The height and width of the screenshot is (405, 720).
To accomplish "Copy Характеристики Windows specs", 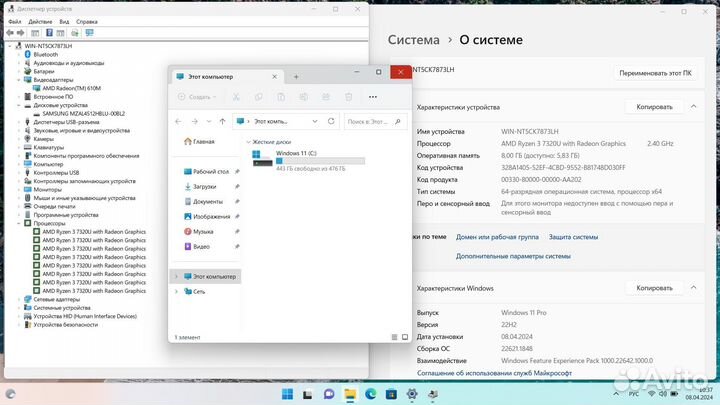I will (x=654, y=288).
